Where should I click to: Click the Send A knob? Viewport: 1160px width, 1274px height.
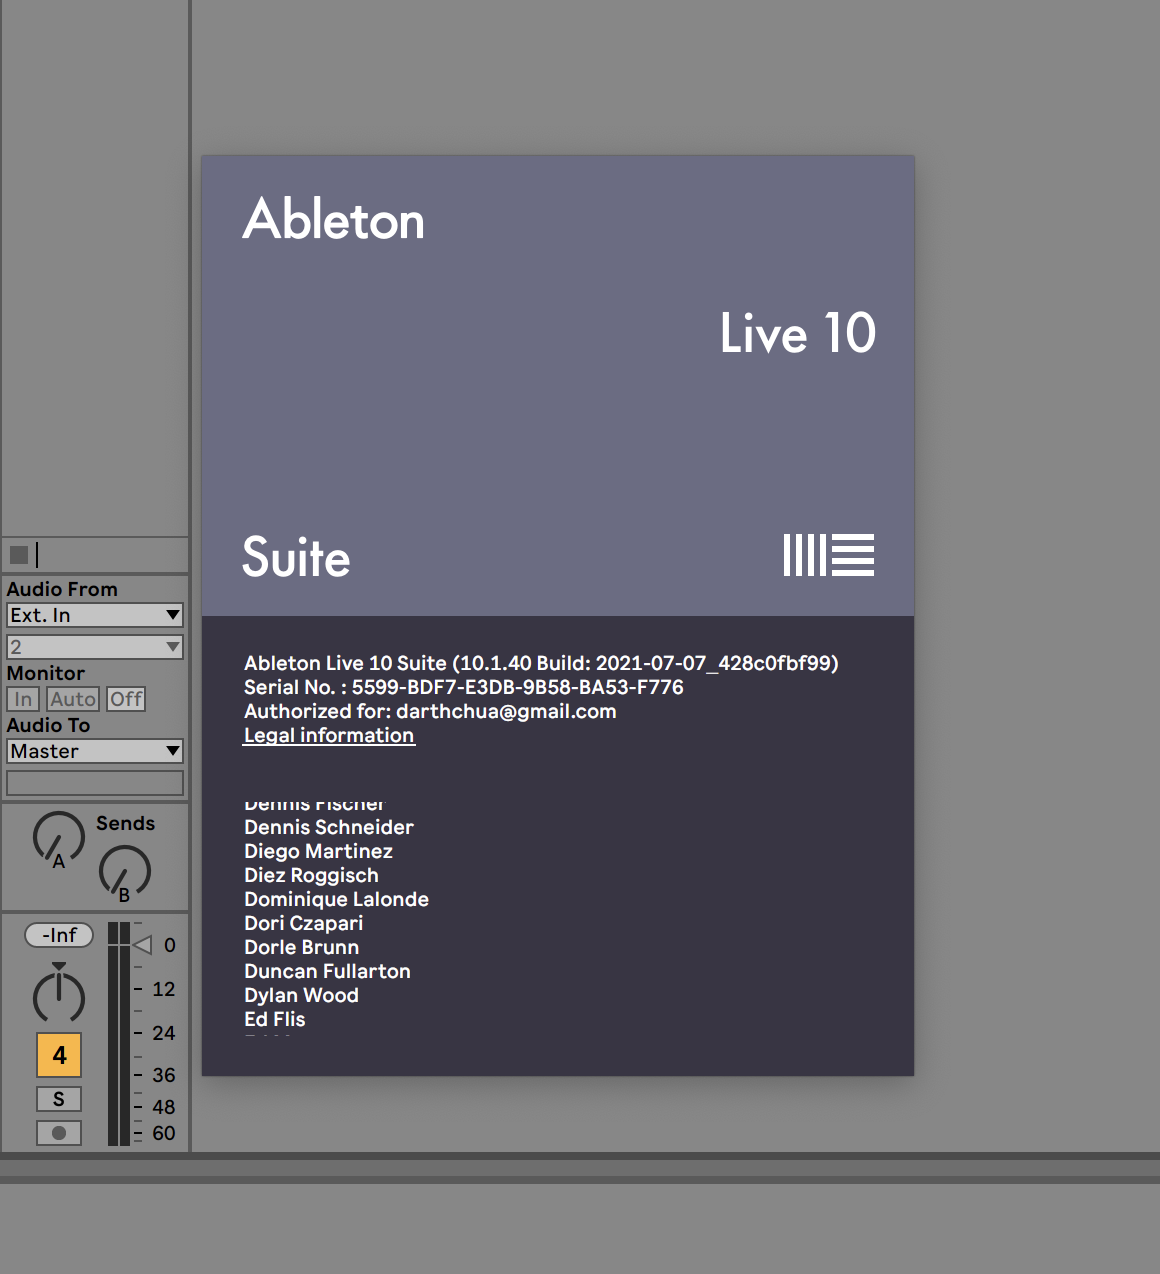(59, 838)
